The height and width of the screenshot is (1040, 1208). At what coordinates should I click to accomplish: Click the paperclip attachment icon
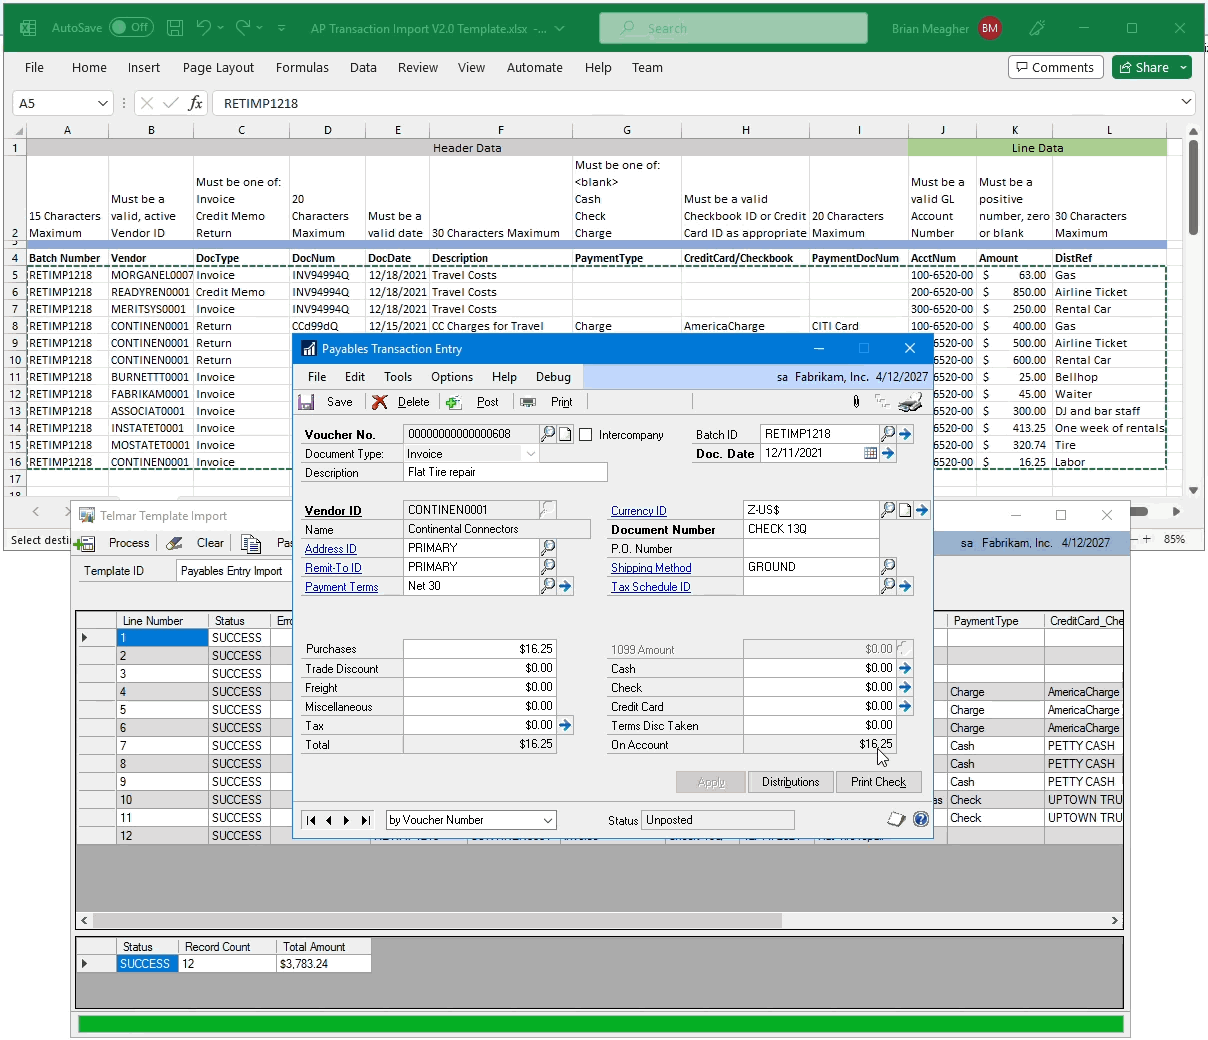tap(855, 401)
